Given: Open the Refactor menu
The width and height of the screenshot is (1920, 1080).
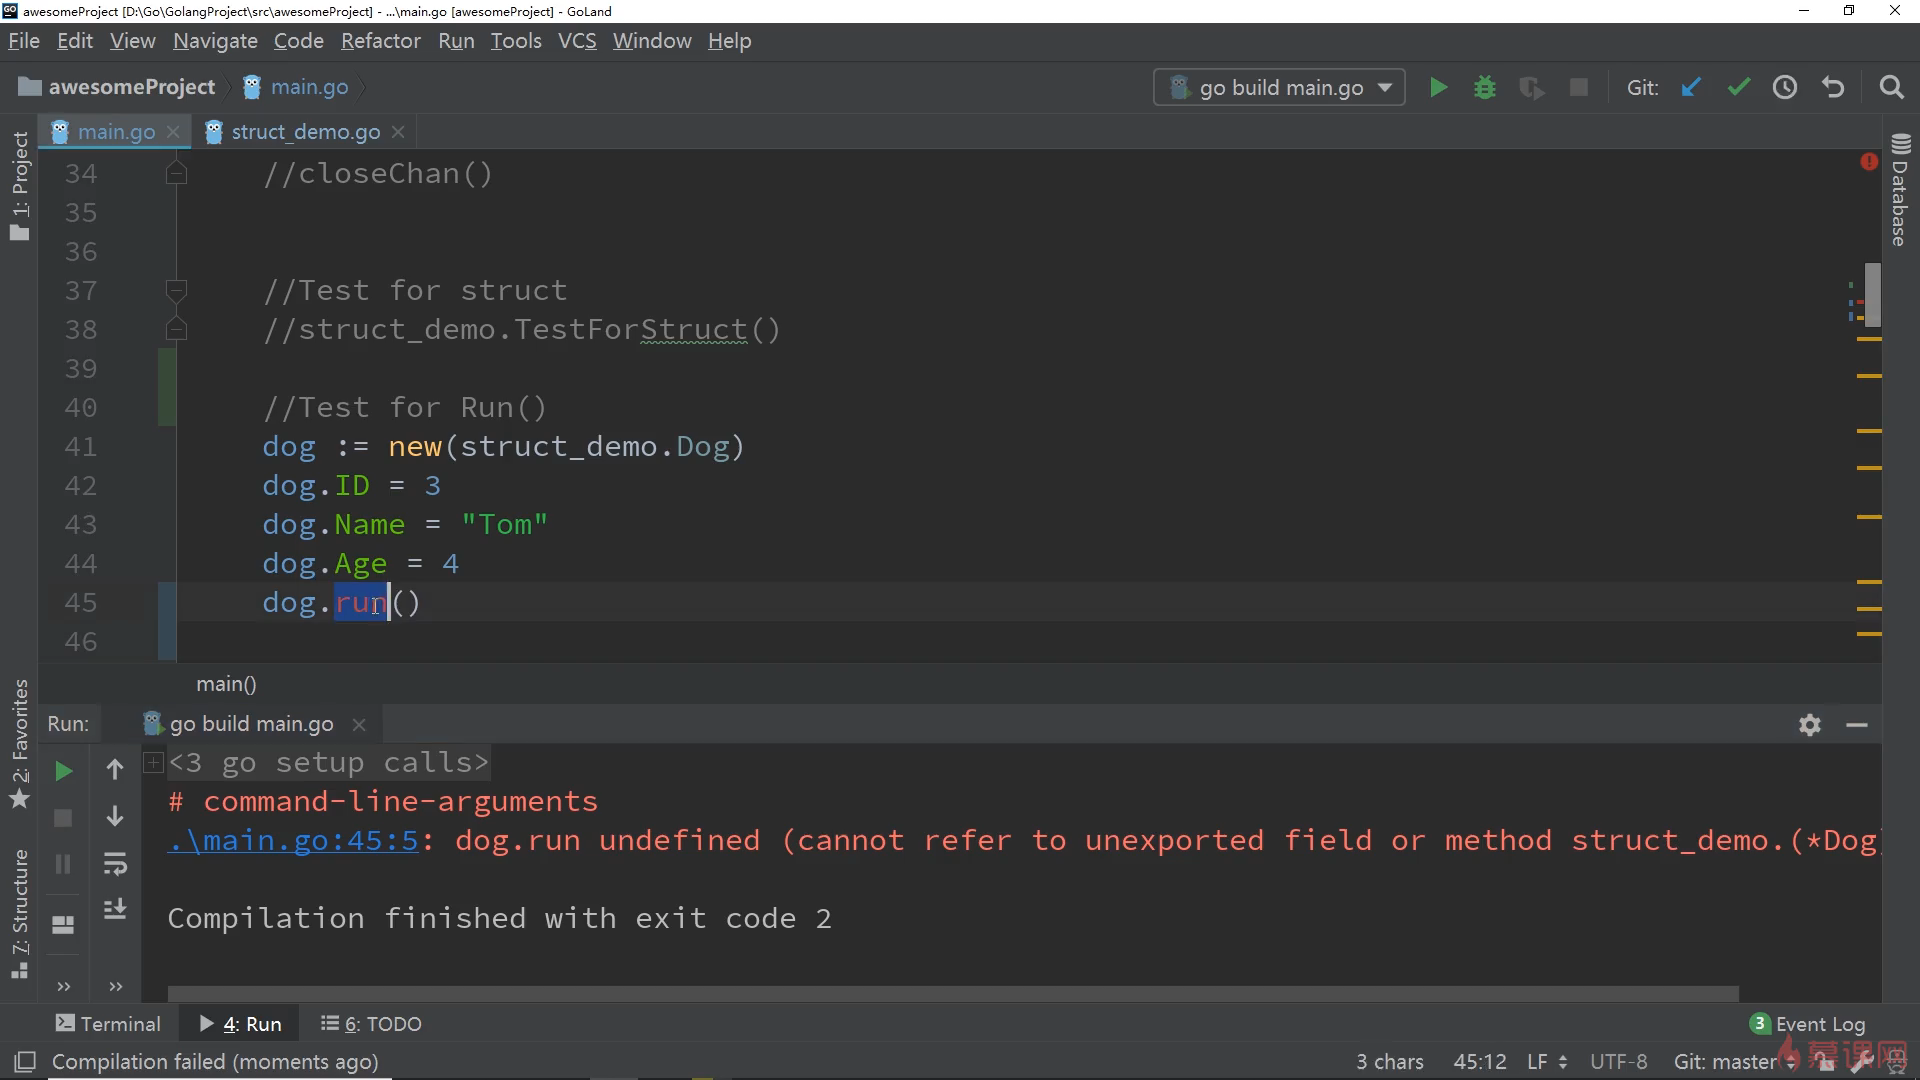Looking at the screenshot, I should [x=380, y=41].
